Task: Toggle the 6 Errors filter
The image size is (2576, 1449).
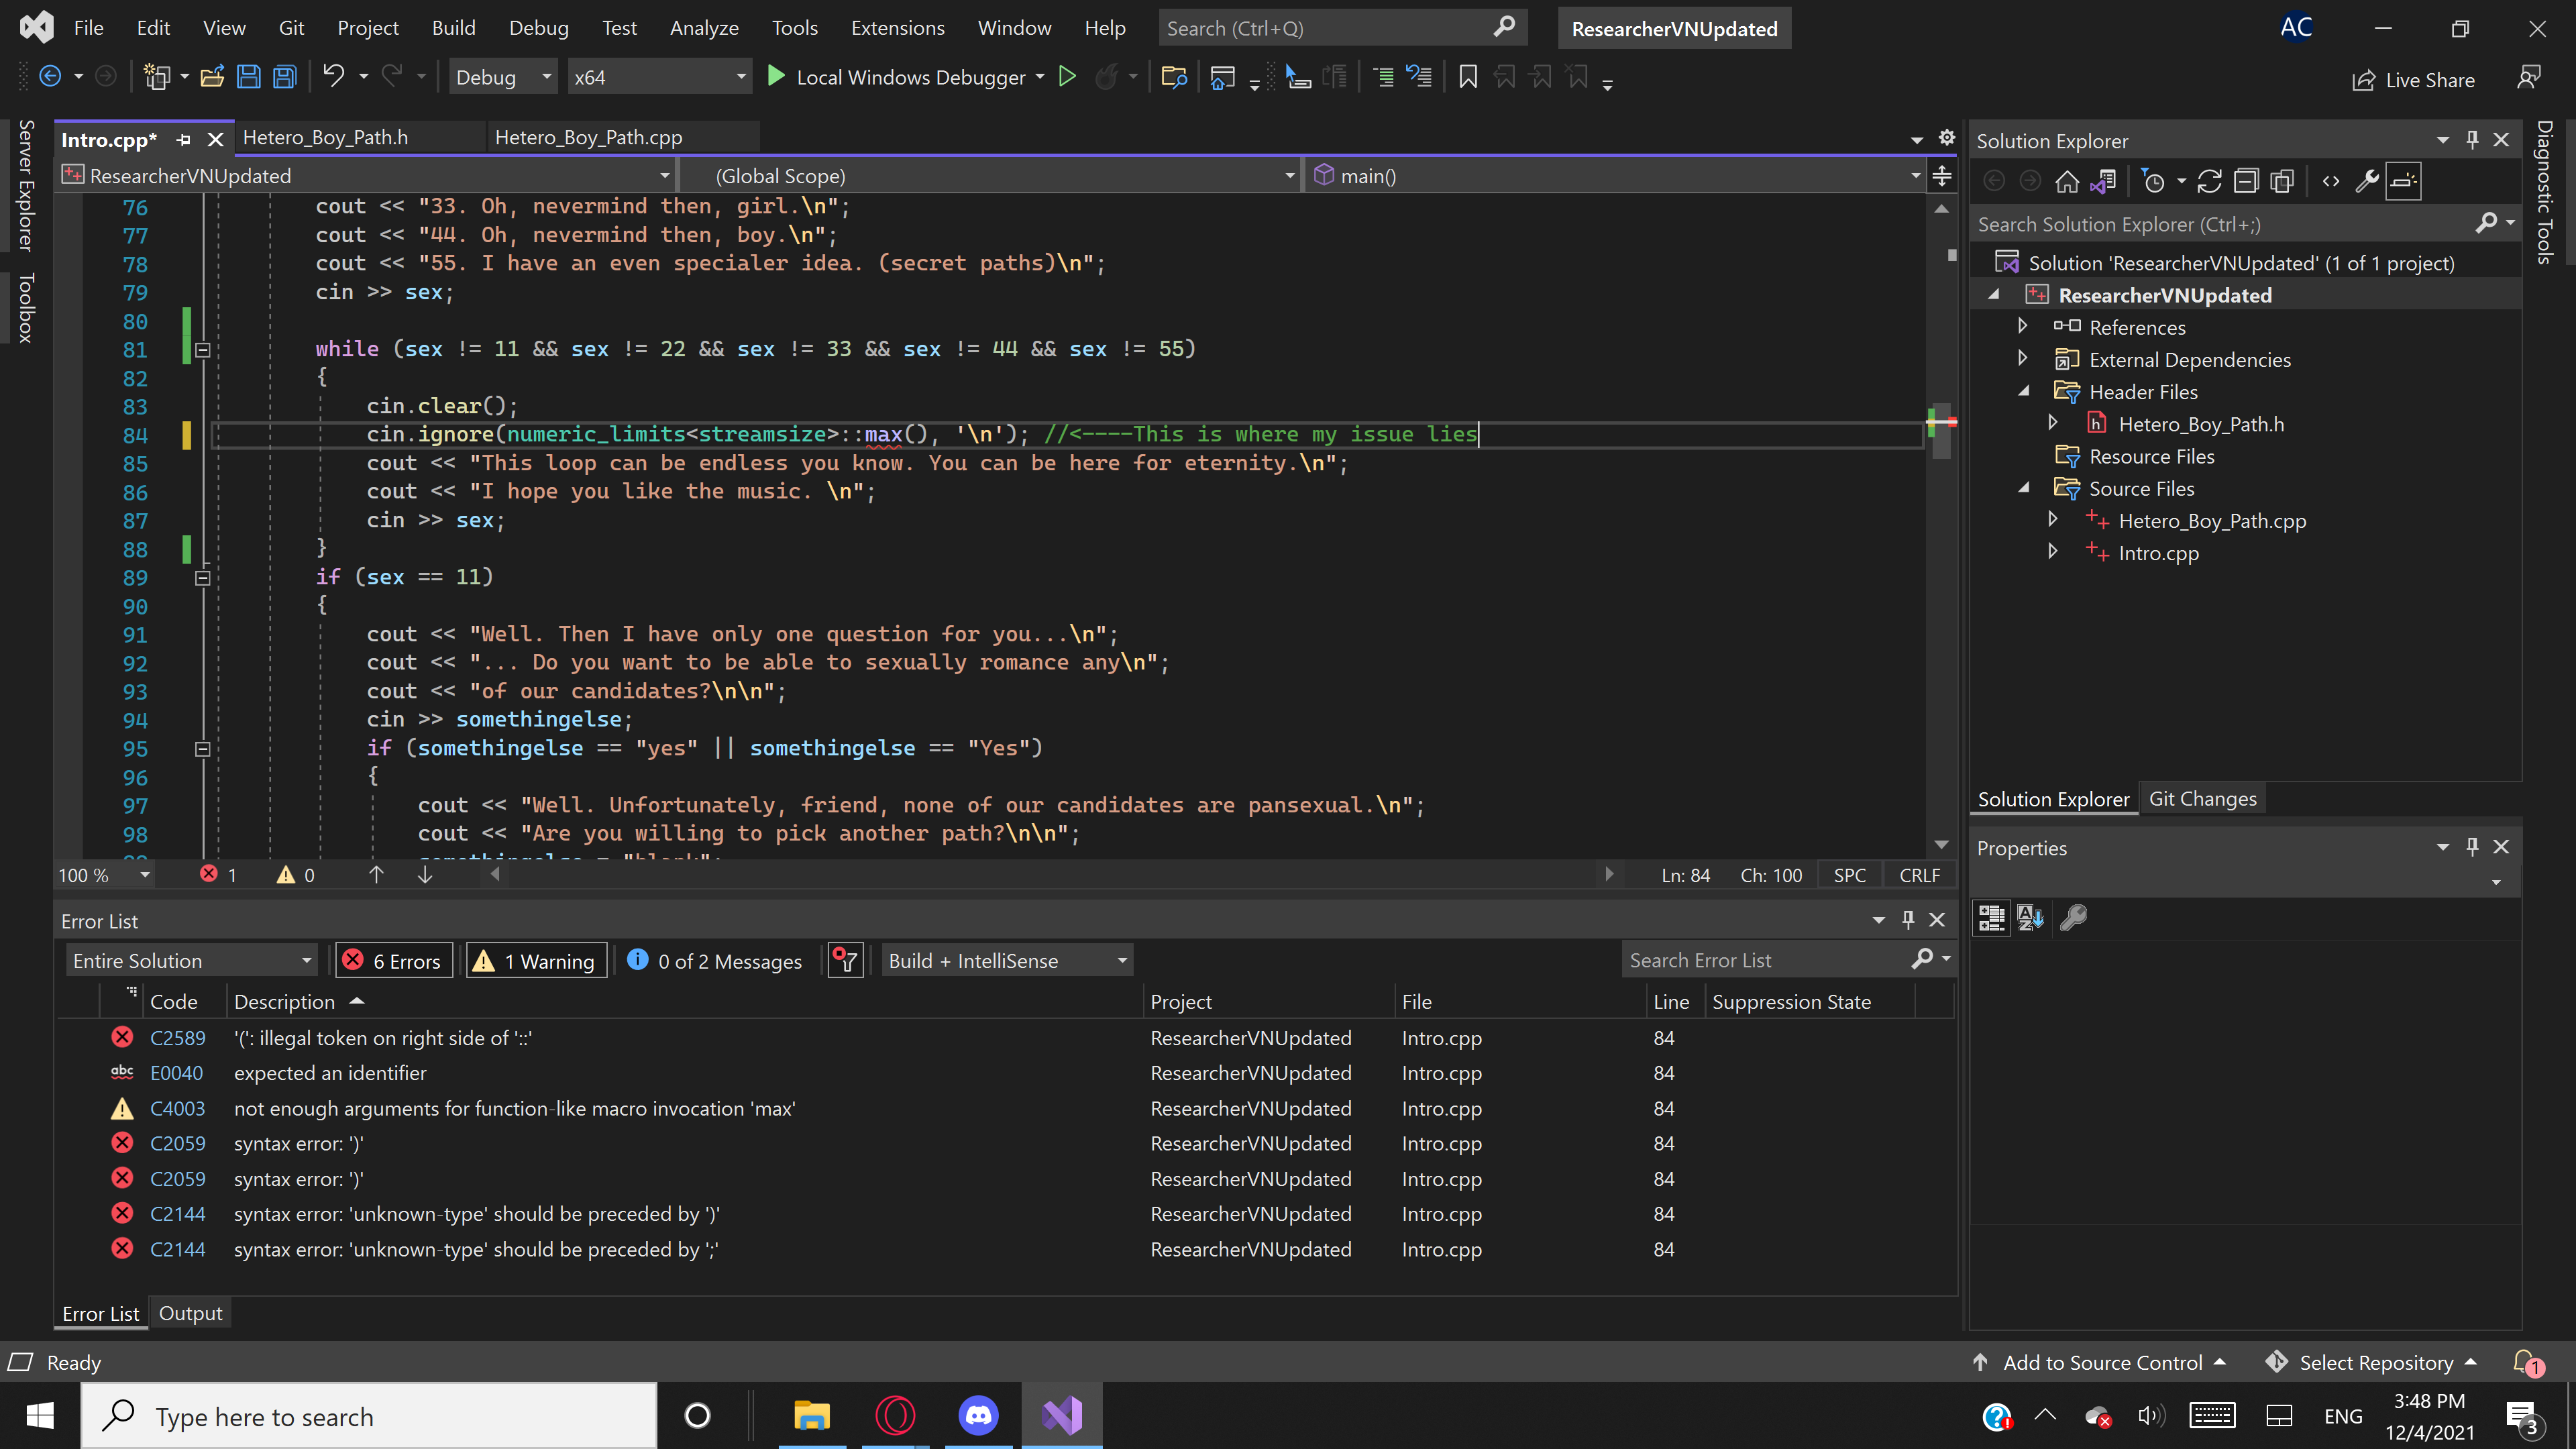Action: (393, 961)
